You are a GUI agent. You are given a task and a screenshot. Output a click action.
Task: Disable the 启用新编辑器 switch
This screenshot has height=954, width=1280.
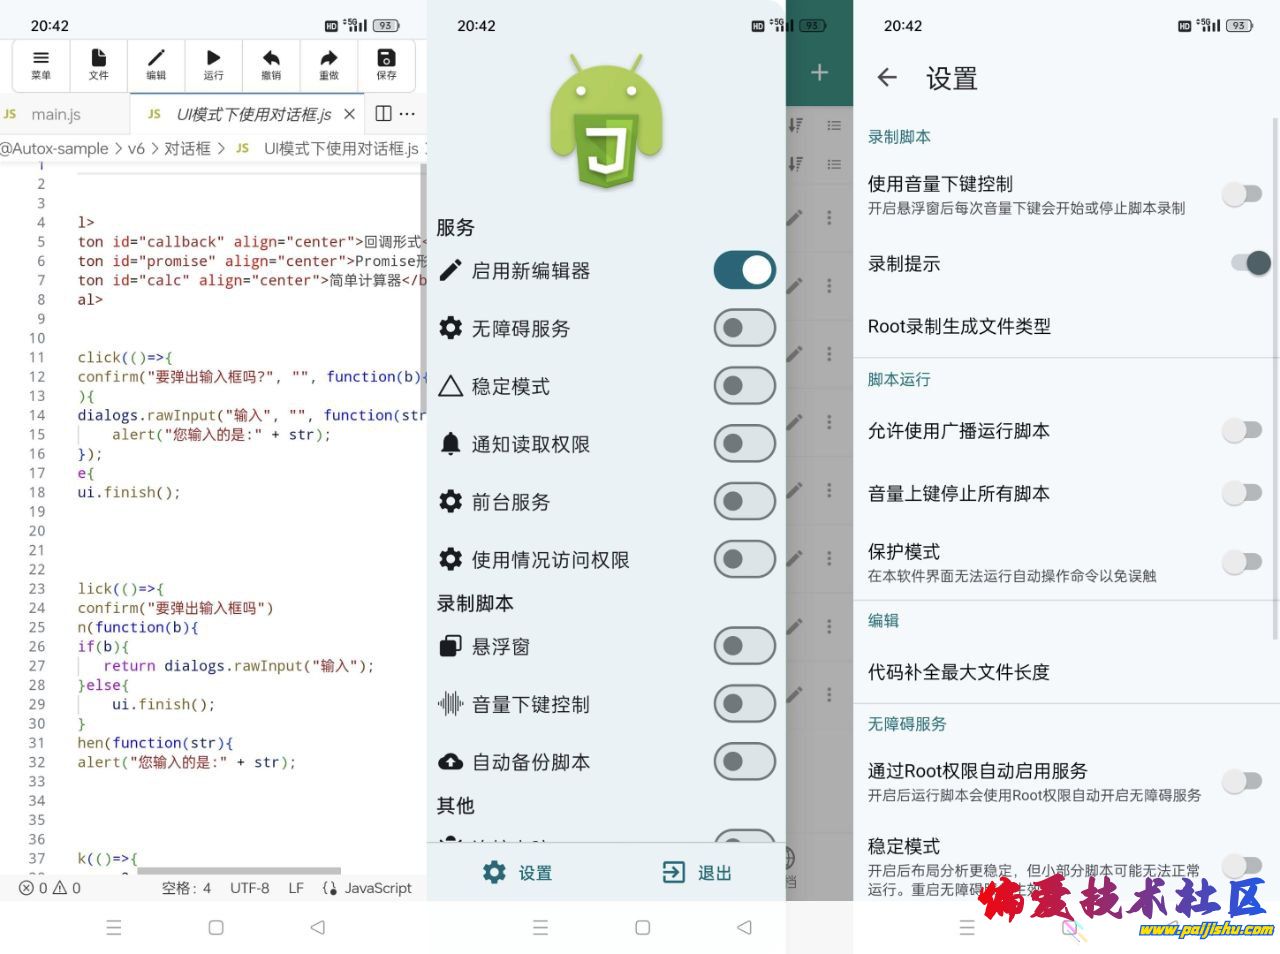click(x=744, y=271)
